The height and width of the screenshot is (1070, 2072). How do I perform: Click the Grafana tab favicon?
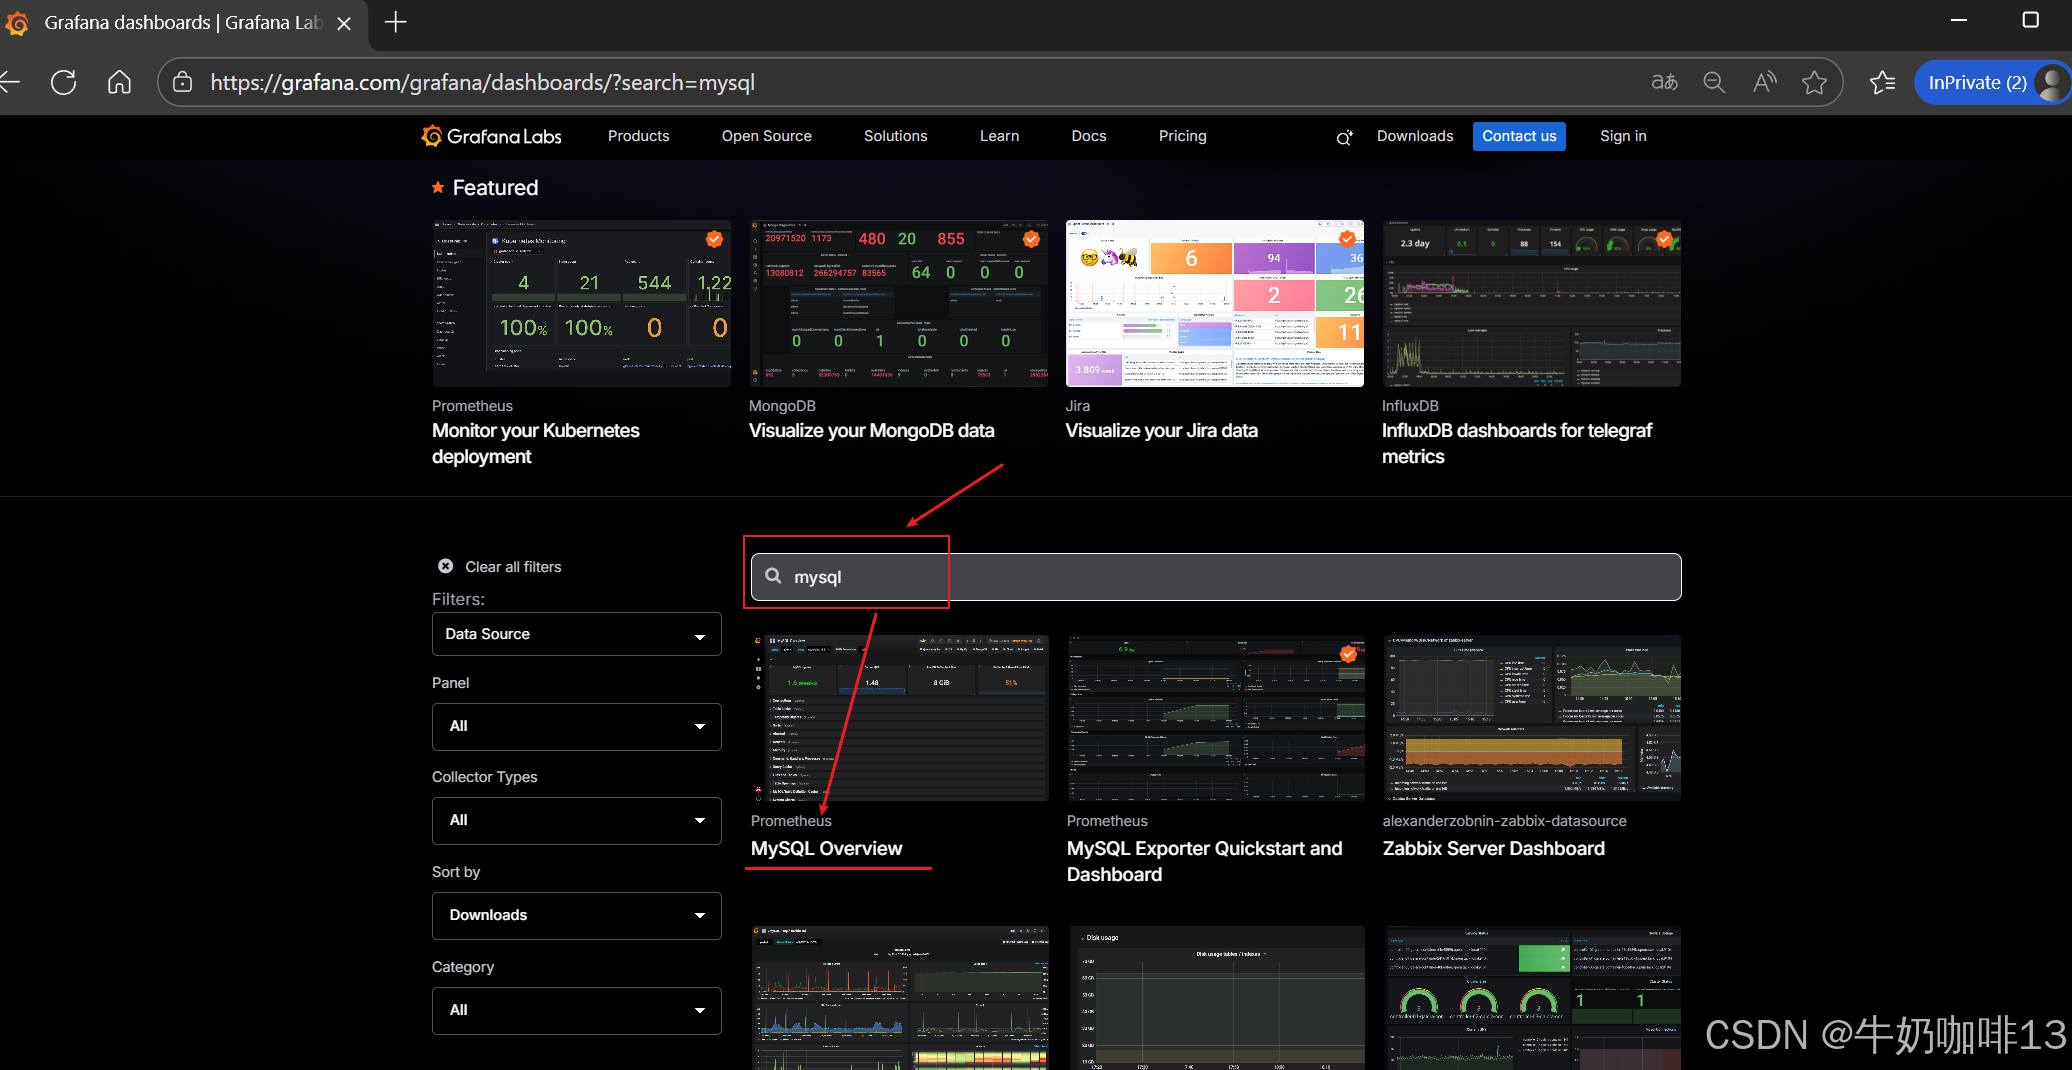17,23
